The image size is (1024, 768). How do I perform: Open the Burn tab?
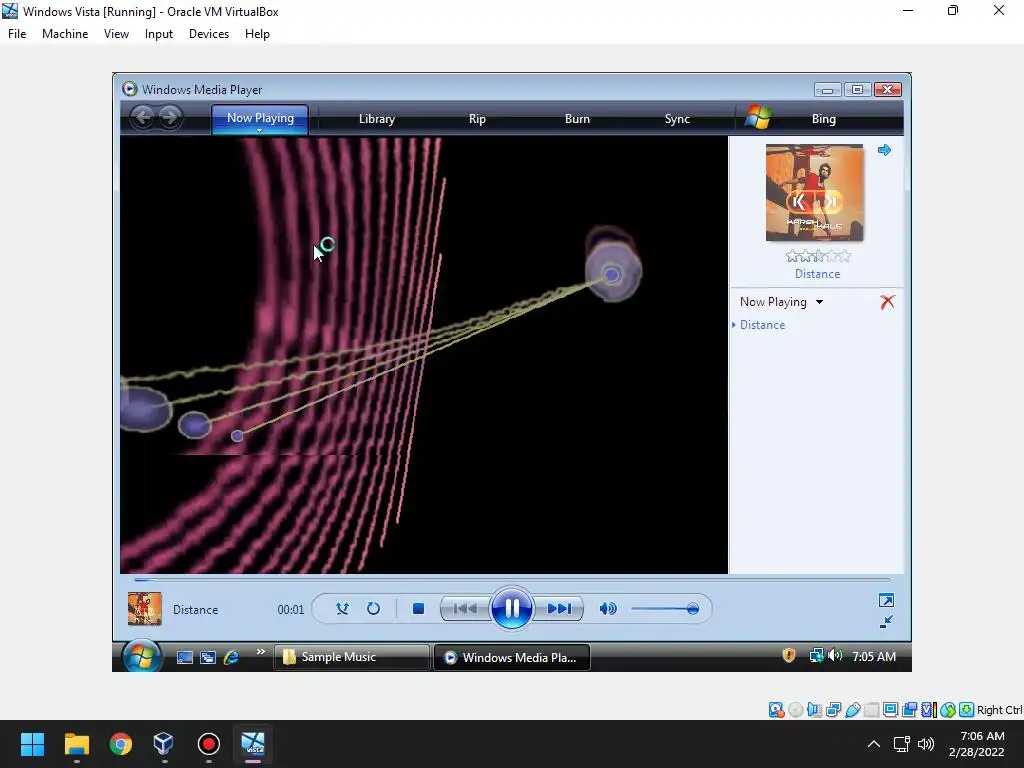point(577,119)
